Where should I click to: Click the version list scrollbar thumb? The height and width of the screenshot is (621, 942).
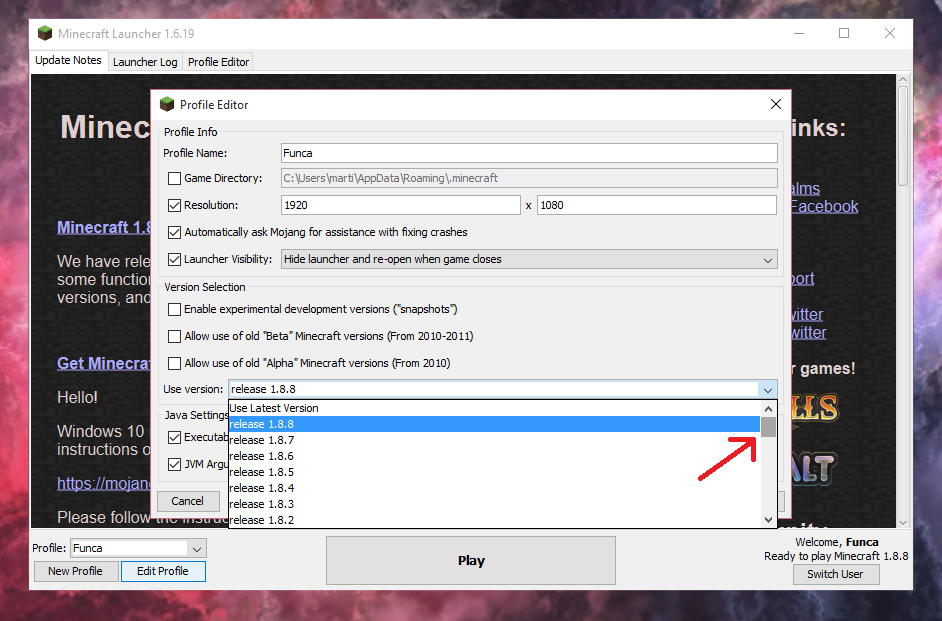point(768,428)
